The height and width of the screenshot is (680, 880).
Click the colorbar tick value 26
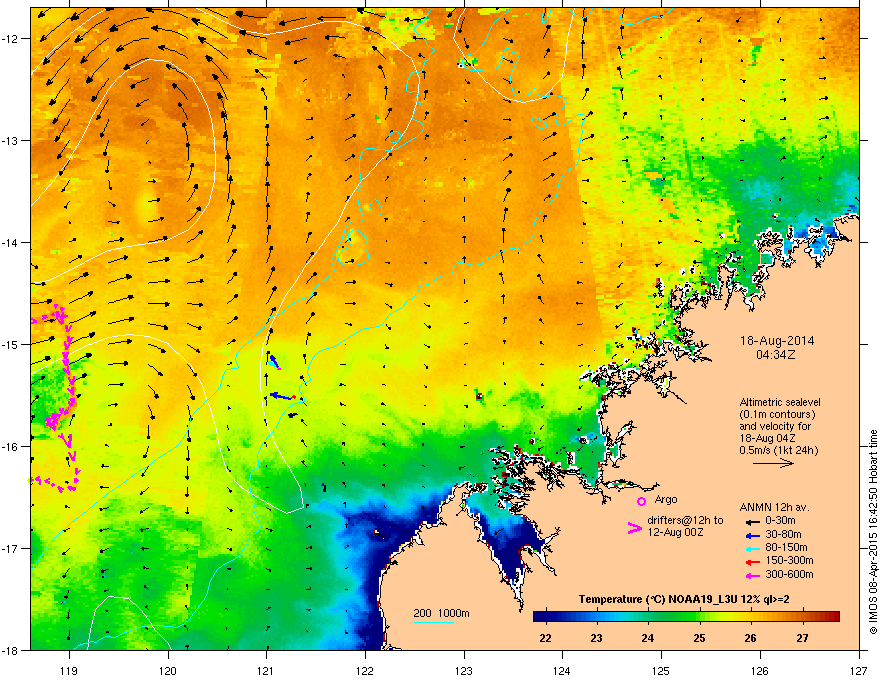(x=750, y=638)
